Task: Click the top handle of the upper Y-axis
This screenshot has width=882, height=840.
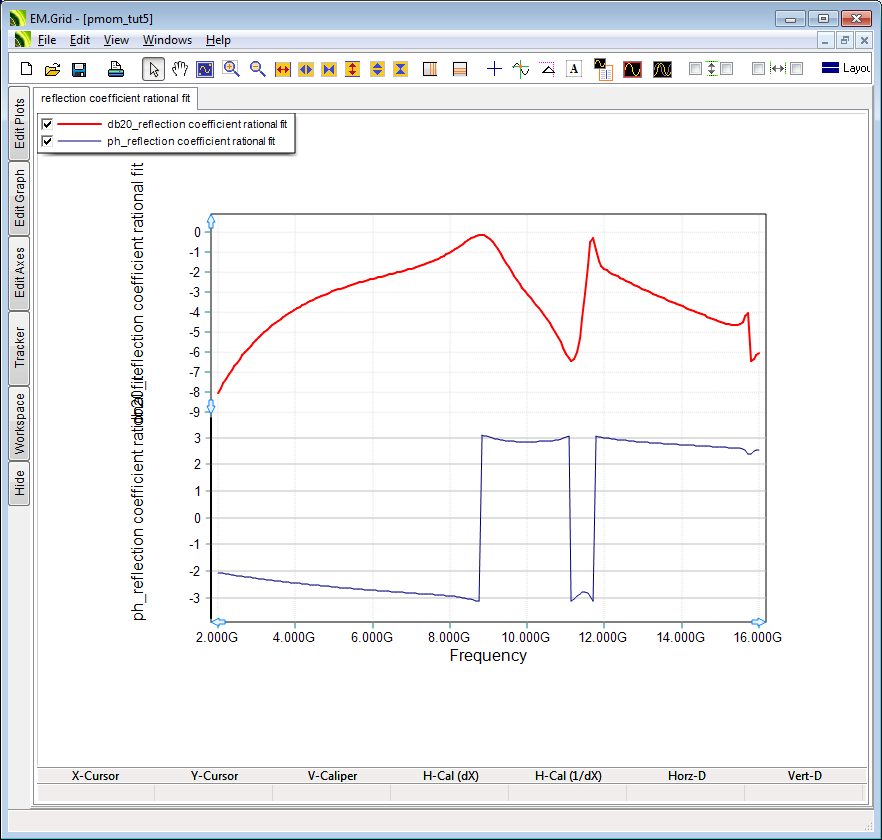Action: coord(210,220)
